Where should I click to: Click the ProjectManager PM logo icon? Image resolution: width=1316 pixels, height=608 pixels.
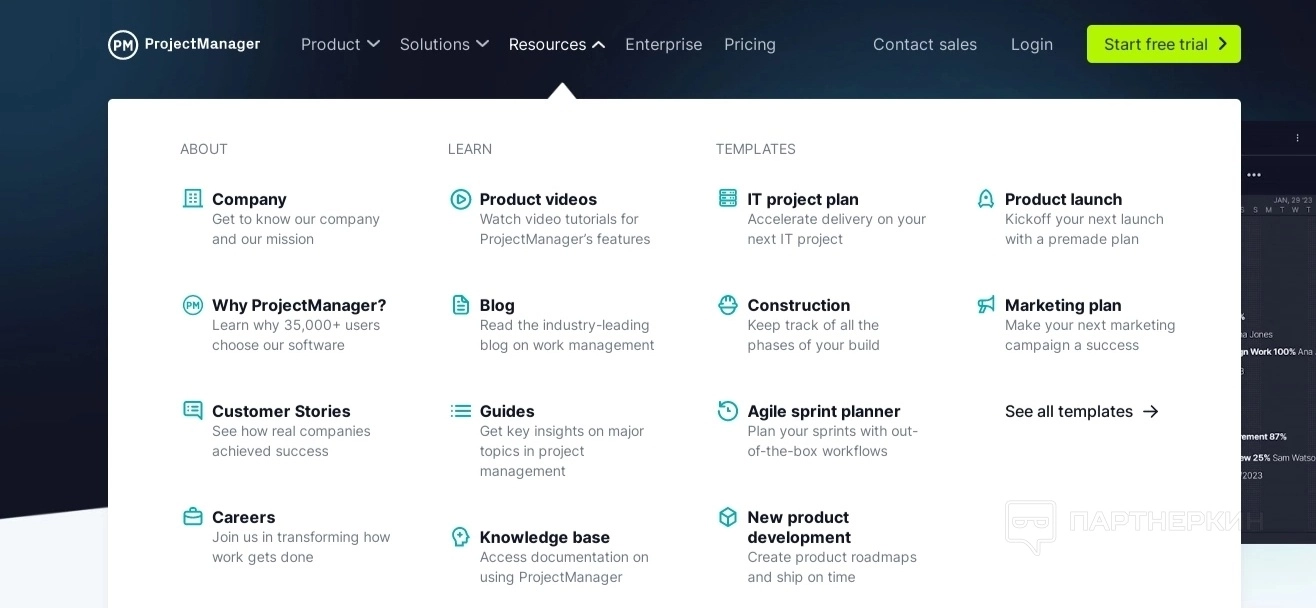point(123,44)
